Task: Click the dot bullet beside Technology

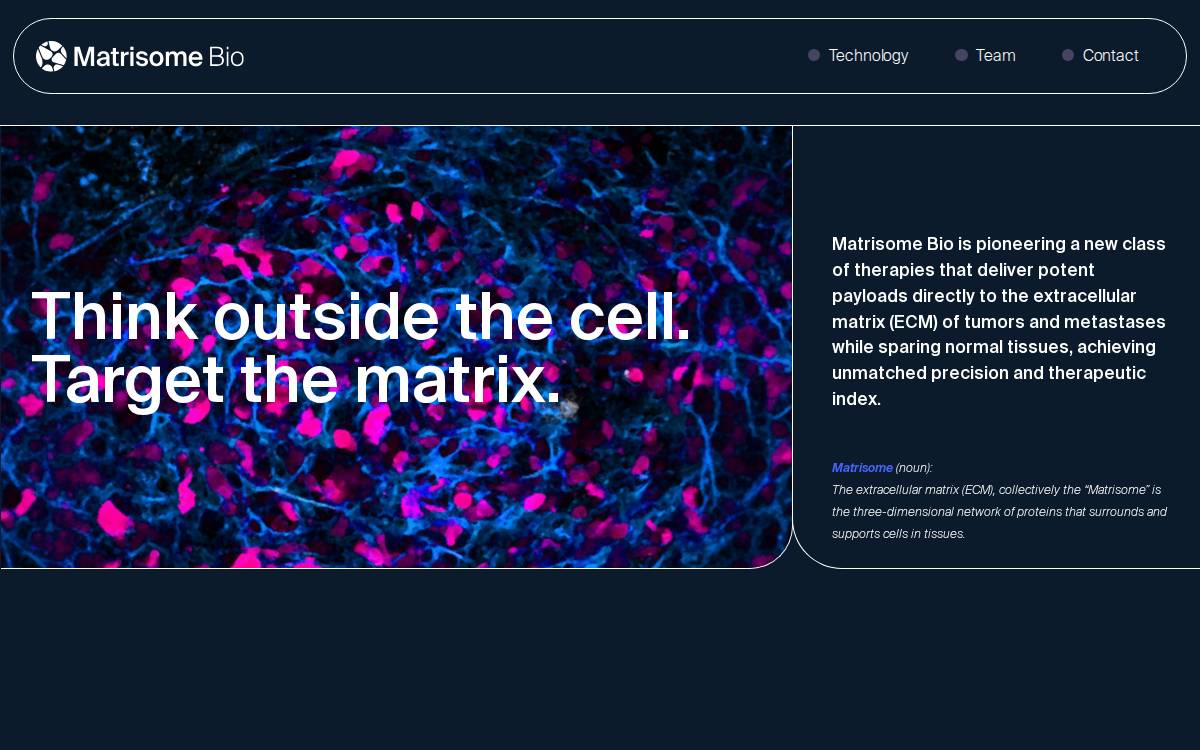Action: pyautogui.click(x=814, y=55)
